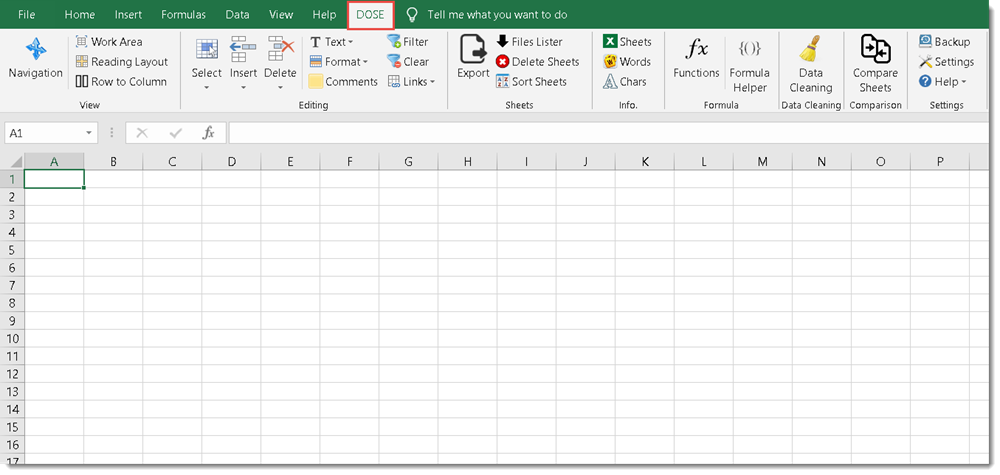This screenshot has width=1000, height=475.
Task: Click the Delete Sheets tool
Action: (538, 62)
